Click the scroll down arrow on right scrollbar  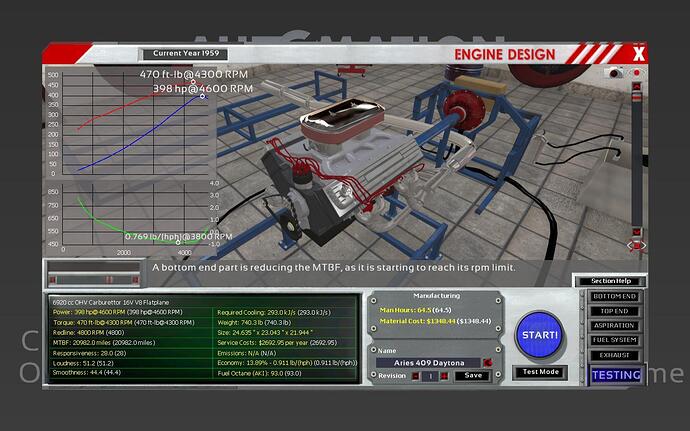point(634,230)
